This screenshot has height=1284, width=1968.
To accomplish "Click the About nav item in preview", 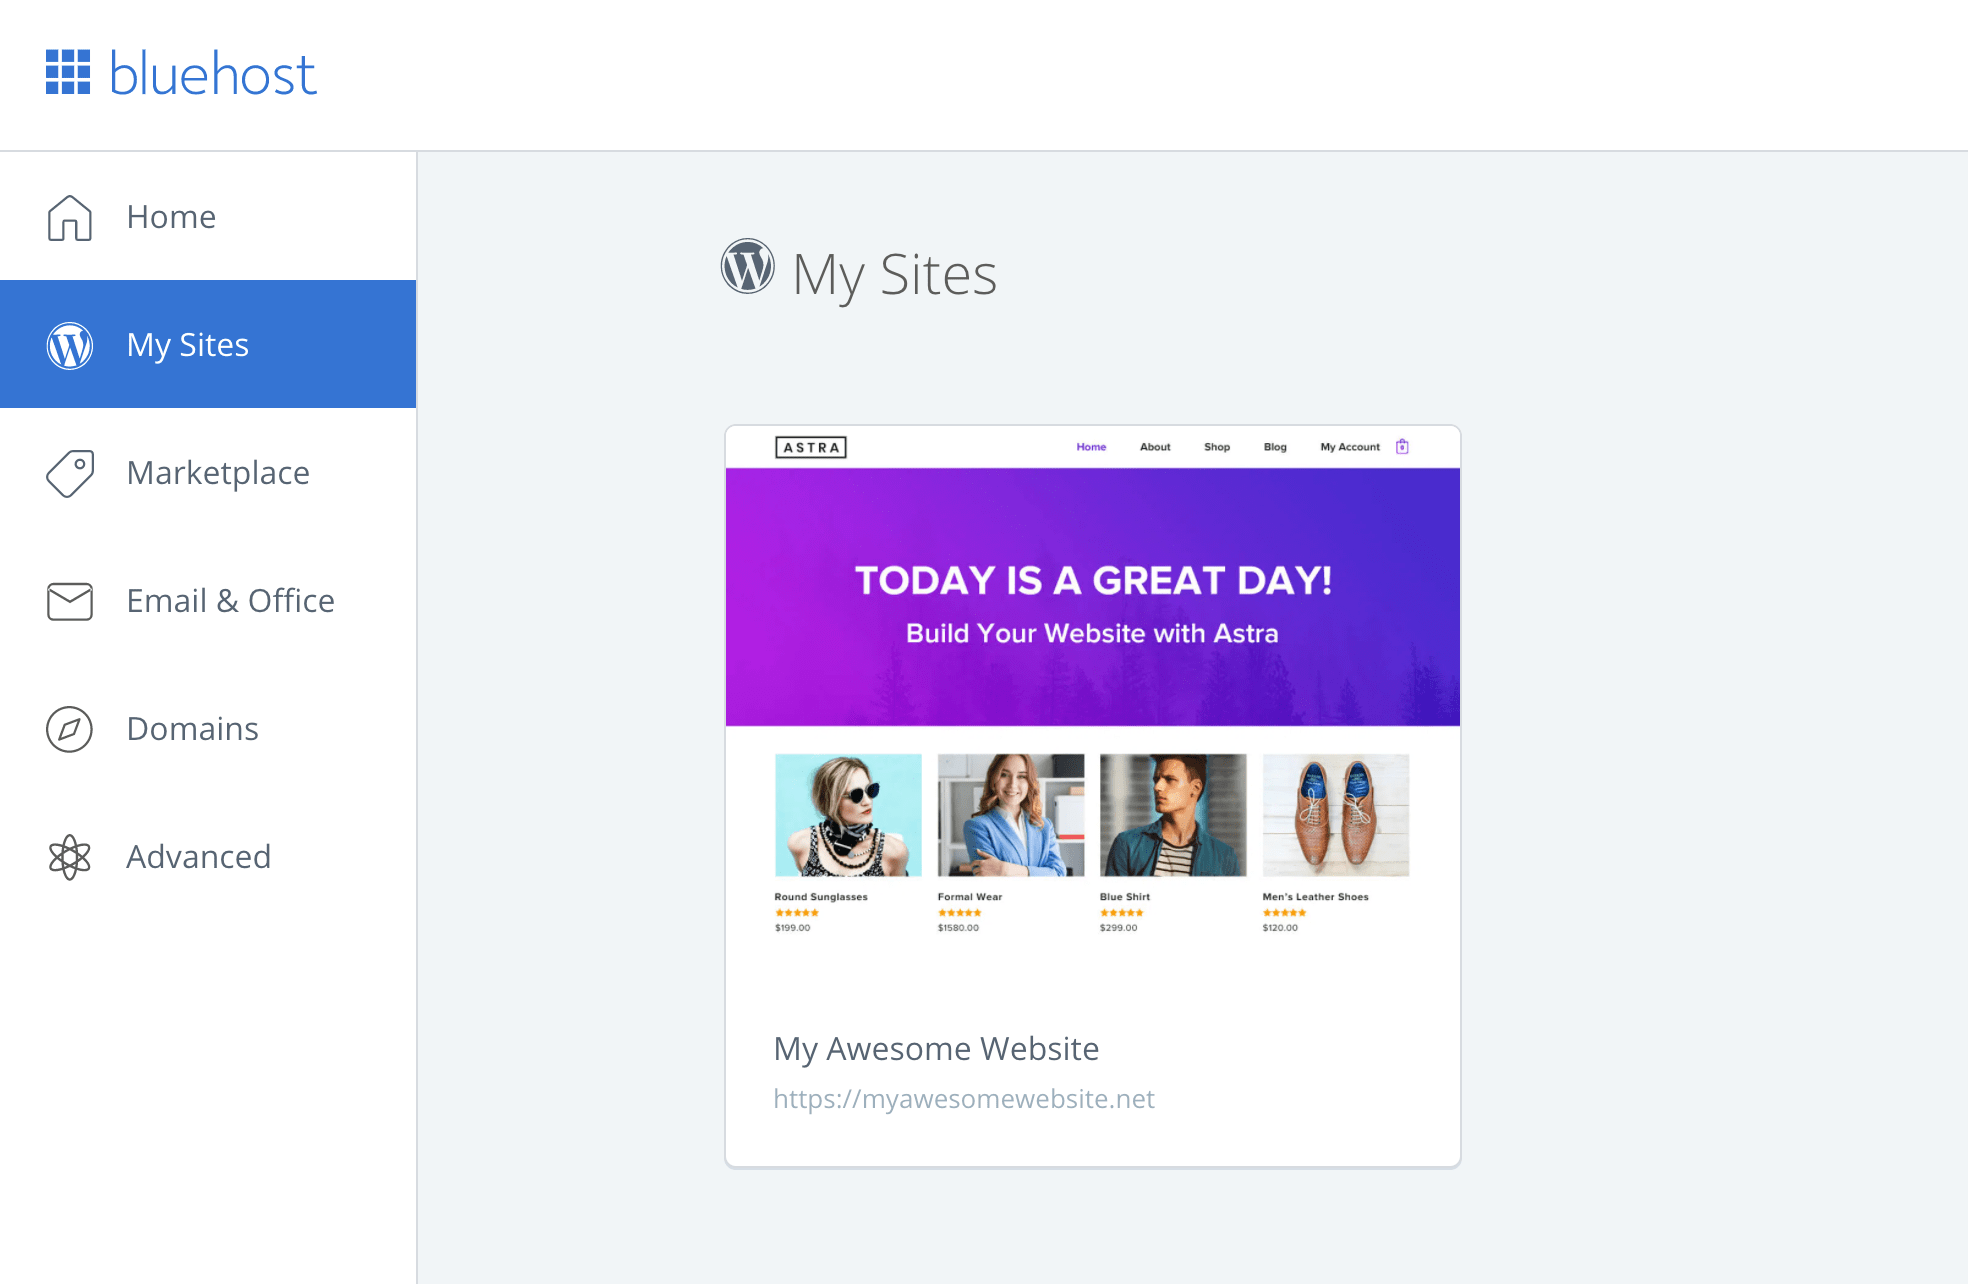I will tap(1156, 448).
